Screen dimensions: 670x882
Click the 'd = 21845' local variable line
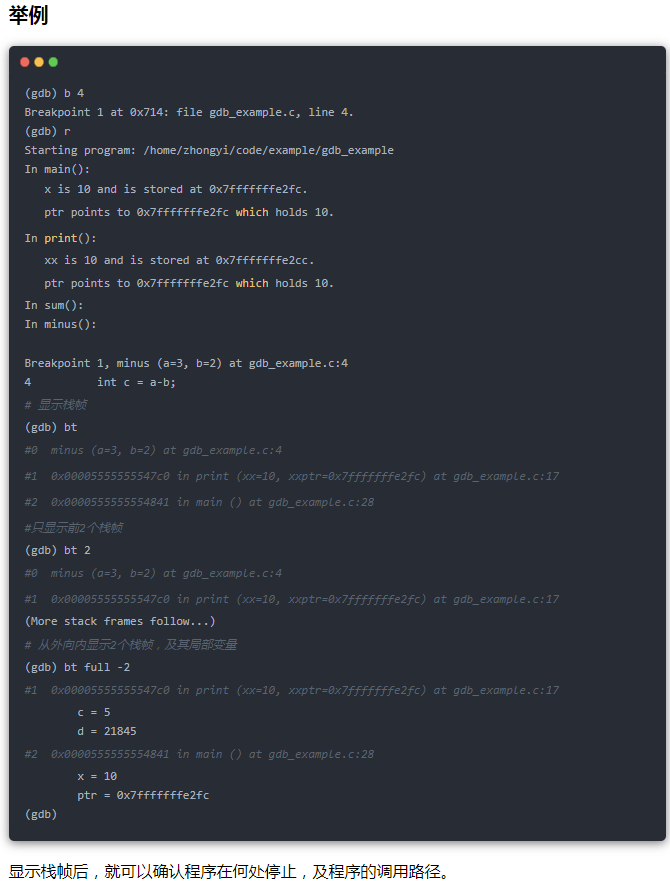pyautogui.click(x=107, y=731)
